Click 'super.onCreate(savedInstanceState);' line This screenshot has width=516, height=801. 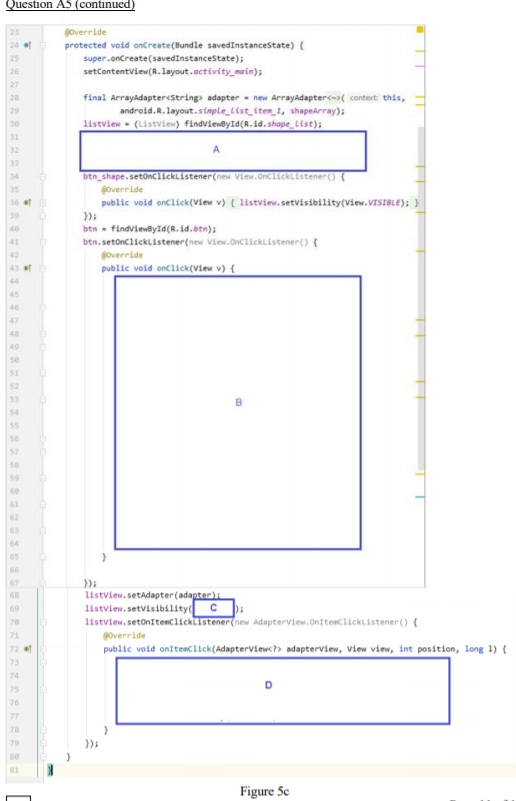[163, 59]
